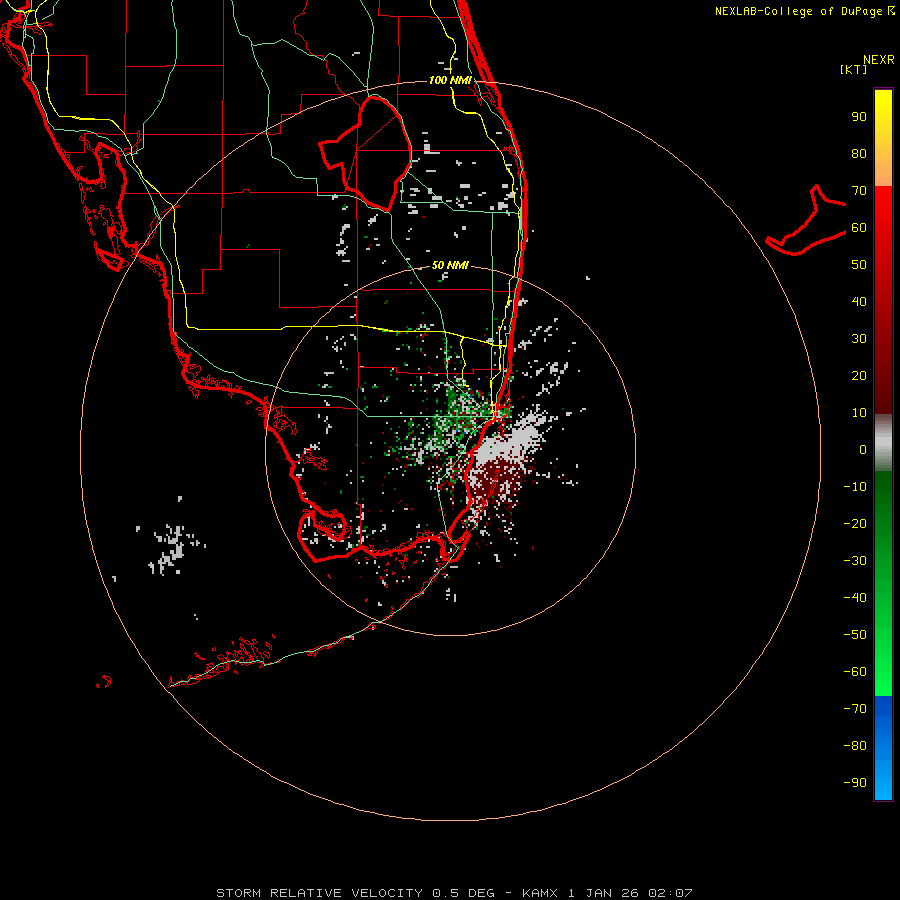Click the -50 value on the velocity scale
This screenshot has height=900, width=900.
(x=855, y=635)
